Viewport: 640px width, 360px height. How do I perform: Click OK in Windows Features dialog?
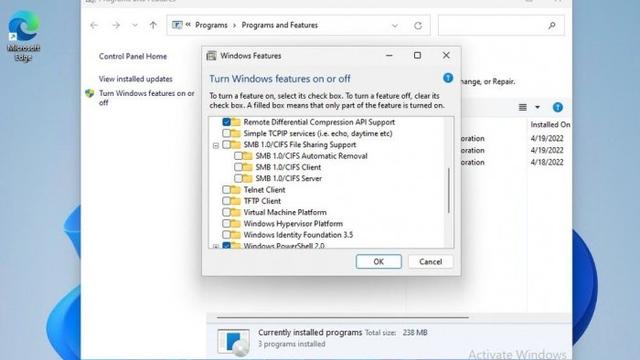click(378, 262)
